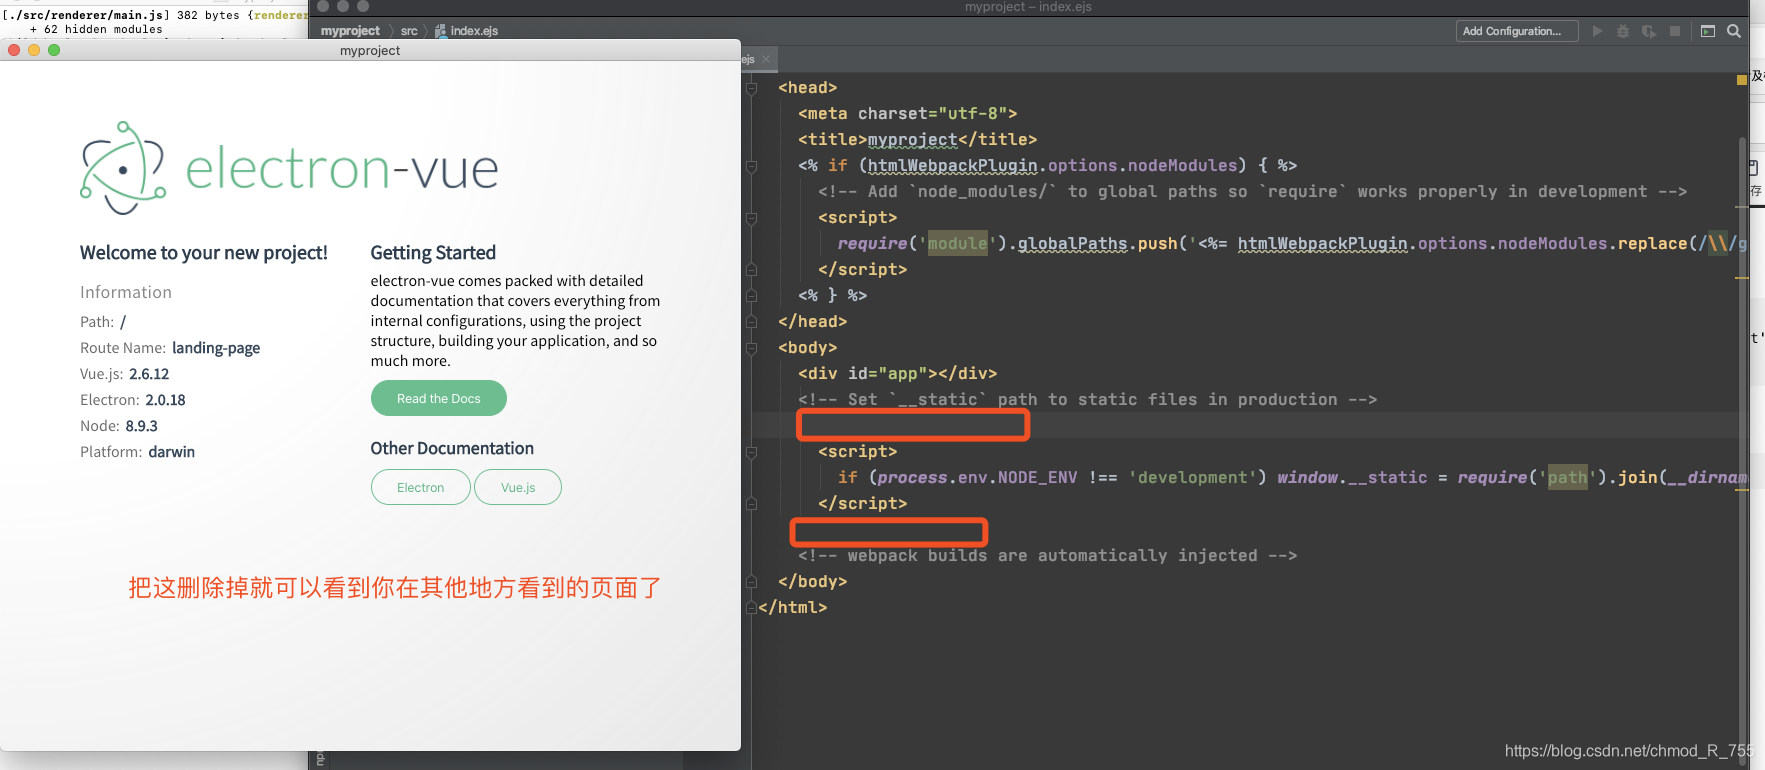Click the 'Getting Started' heading
Image resolution: width=1765 pixels, height=770 pixels.
pos(433,253)
